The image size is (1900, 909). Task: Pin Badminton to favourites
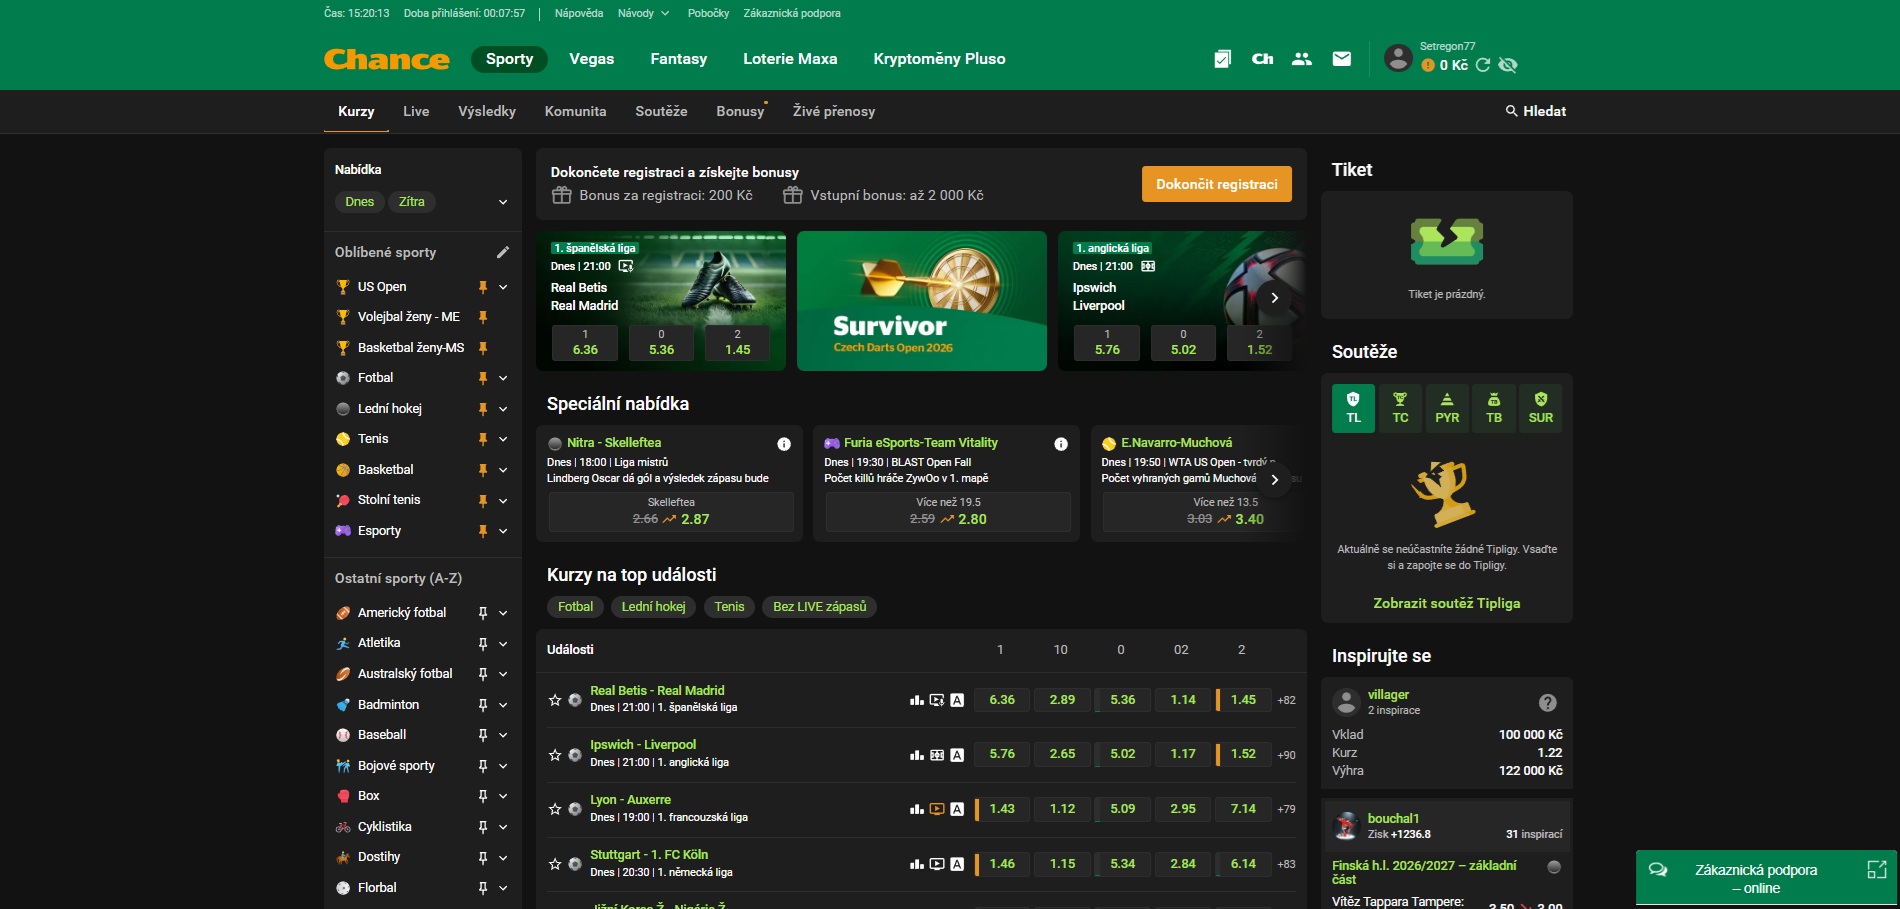tap(483, 705)
